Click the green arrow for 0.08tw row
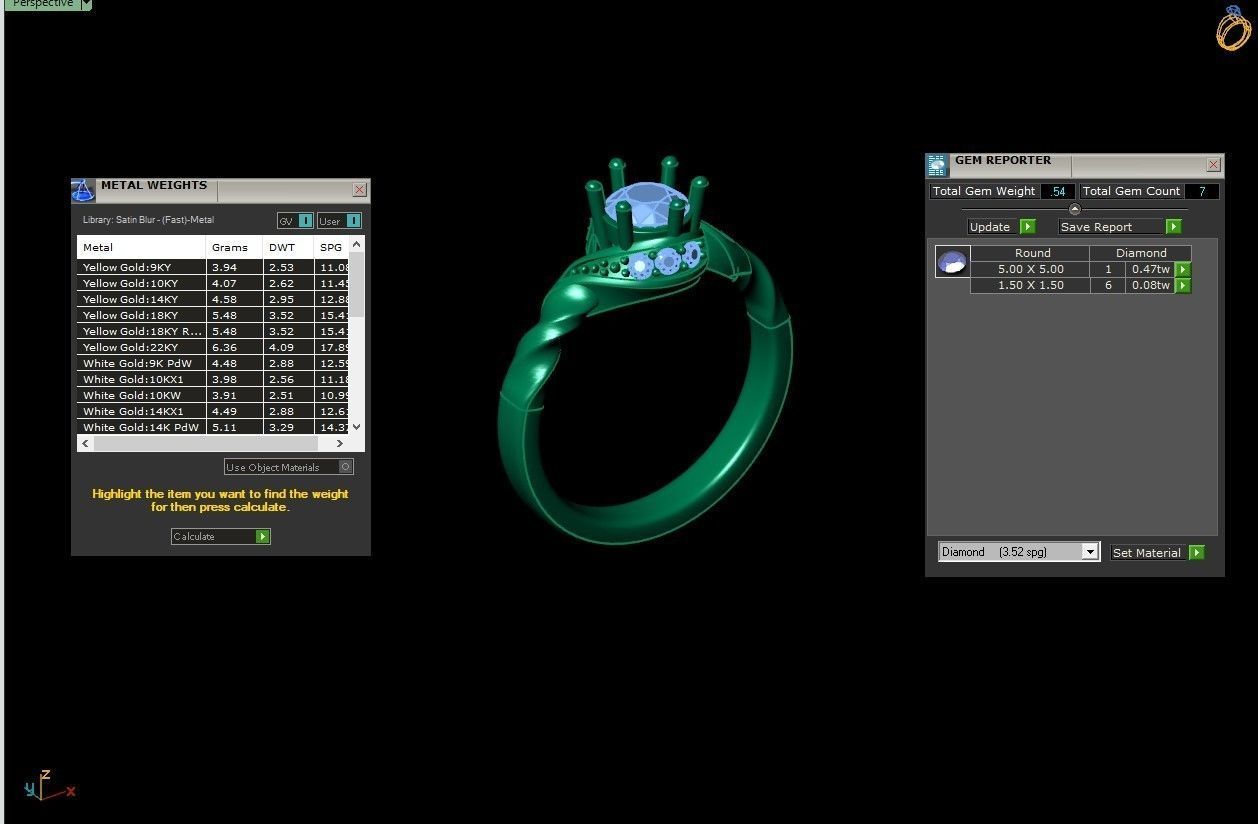Image resolution: width=1258 pixels, height=824 pixels. coord(1183,285)
